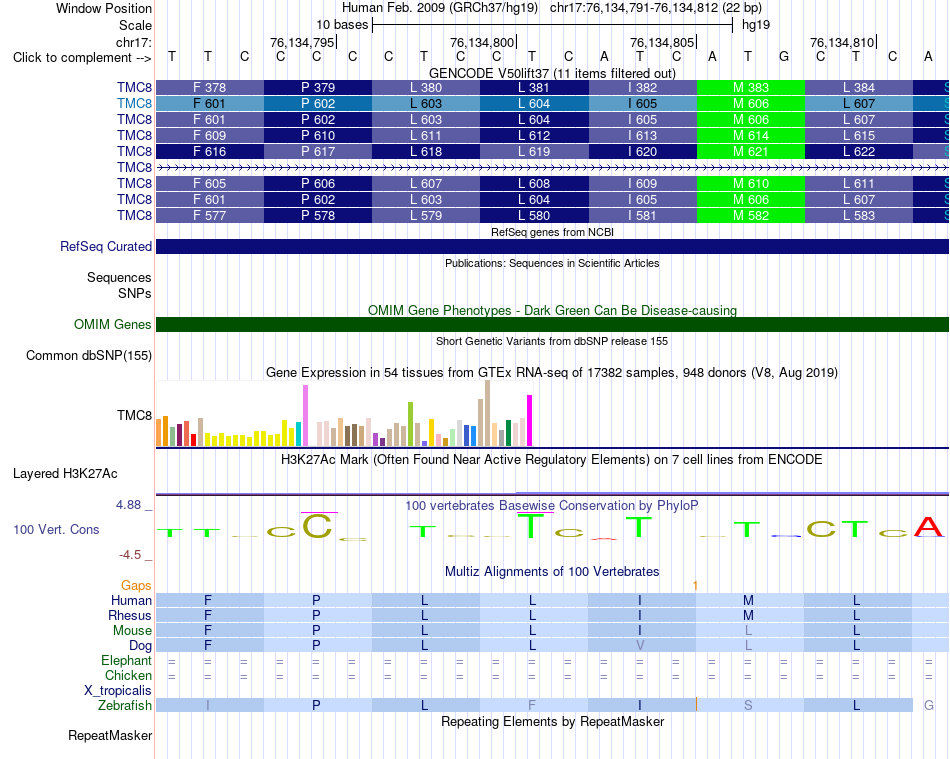Screen dimensions: 950x759
Task: Click the P 610 codon box
Action: (x=318, y=136)
